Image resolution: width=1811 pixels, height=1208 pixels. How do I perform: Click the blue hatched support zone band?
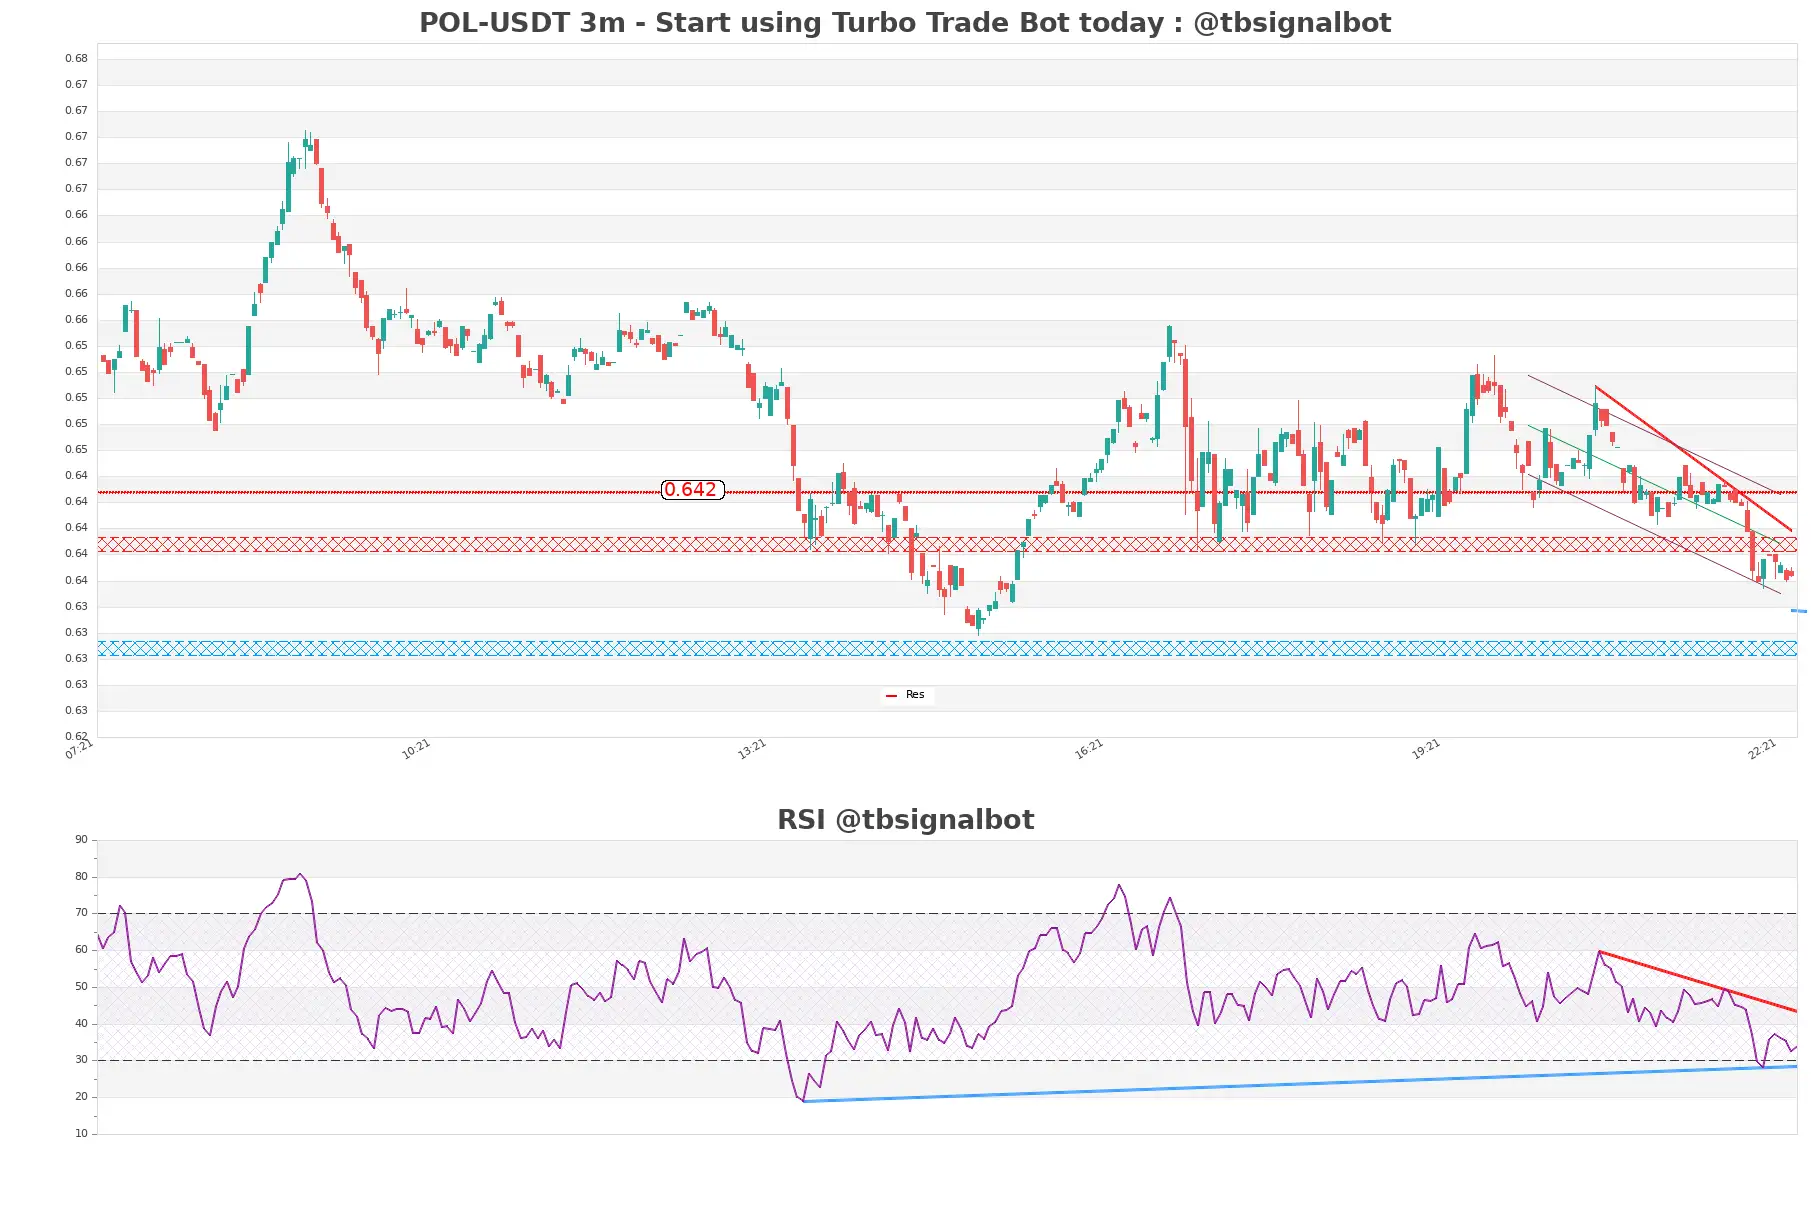click(x=947, y=649)
